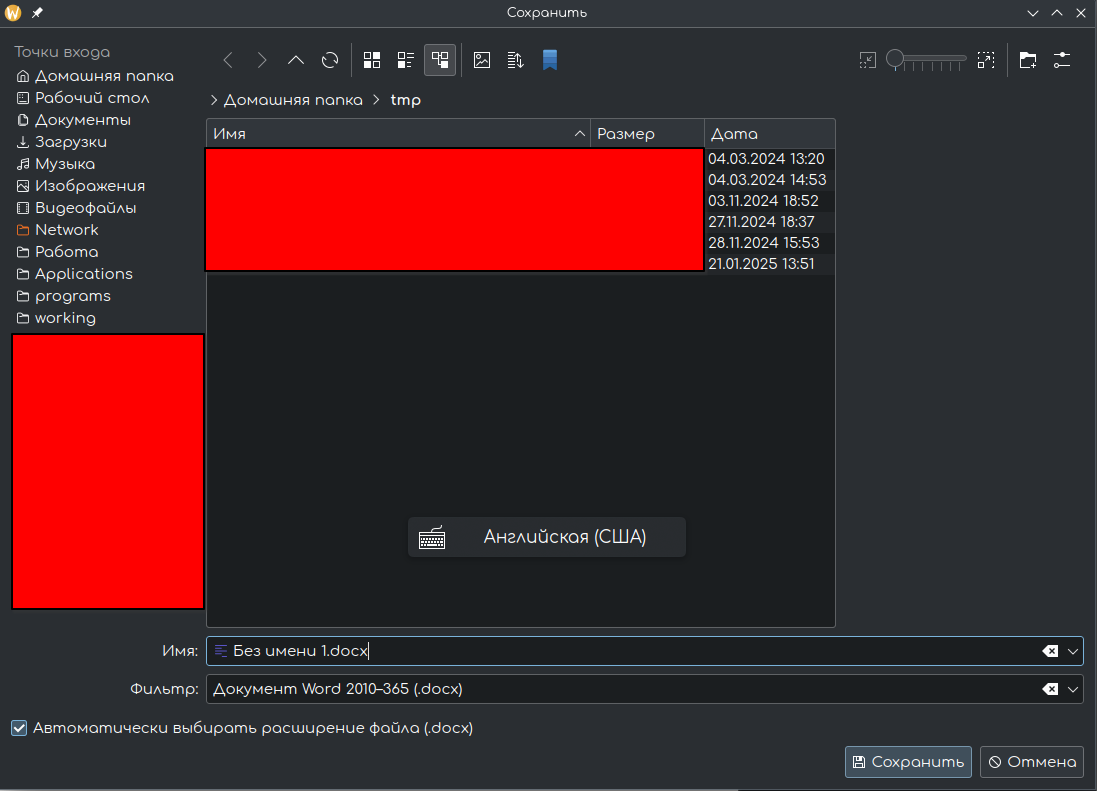
Task: Clear the filter field
Action: [x=1050, y=689]
